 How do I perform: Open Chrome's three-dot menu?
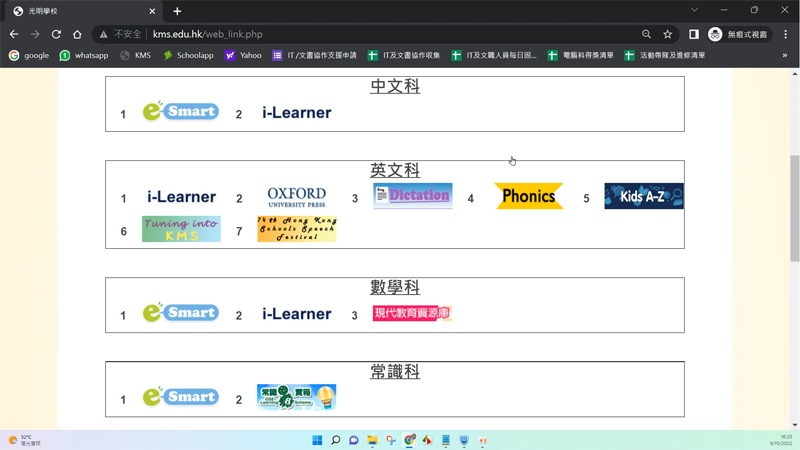click(786, 34)
